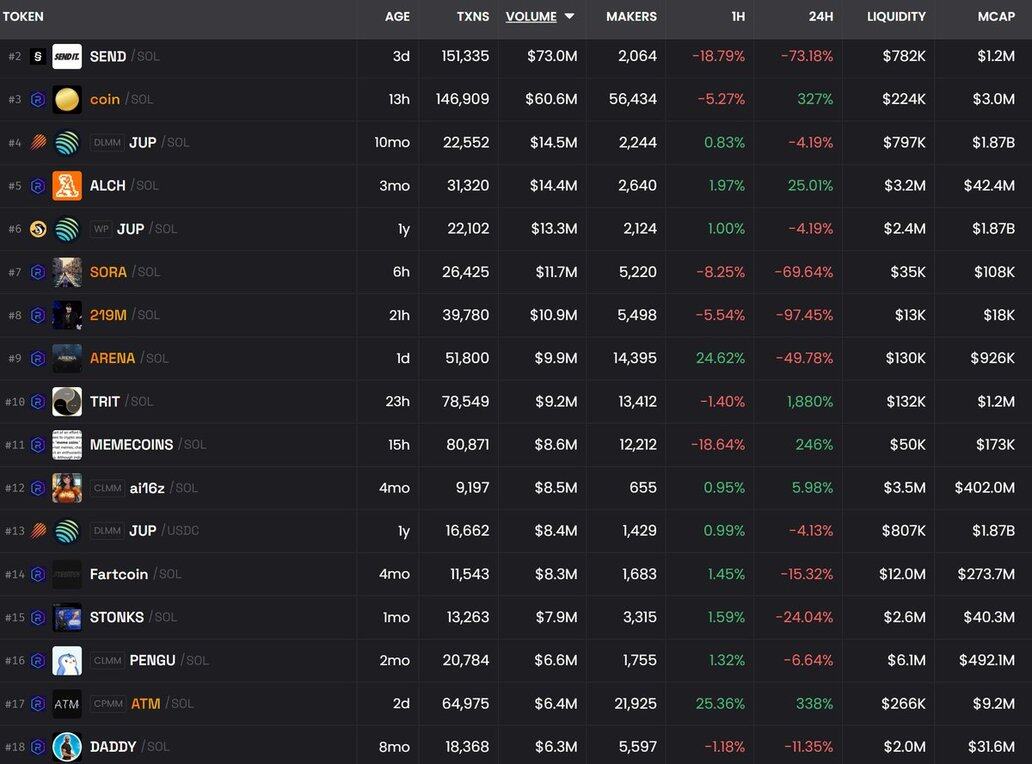Click the CPMM badge on the ATM row
The image size is (1032, 764).
[x=108, y=704]
